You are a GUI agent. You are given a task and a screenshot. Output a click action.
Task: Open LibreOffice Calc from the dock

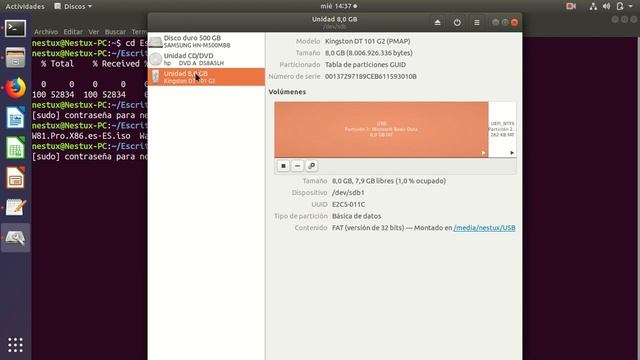point(15,148)
